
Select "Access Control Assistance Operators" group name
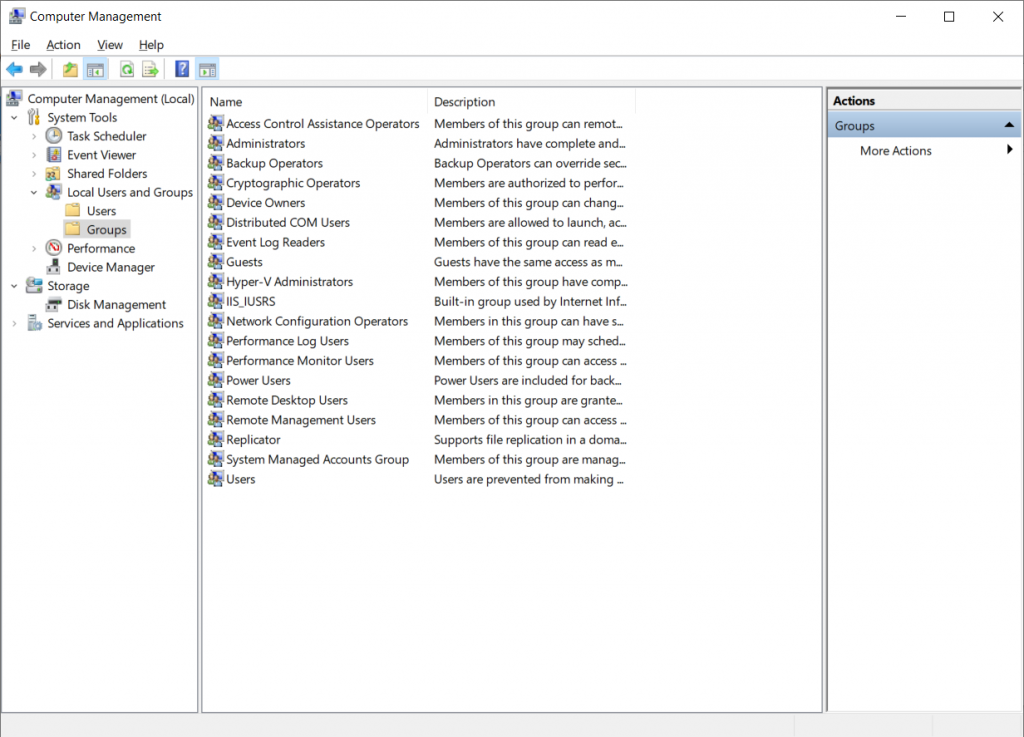click(323, 123)
